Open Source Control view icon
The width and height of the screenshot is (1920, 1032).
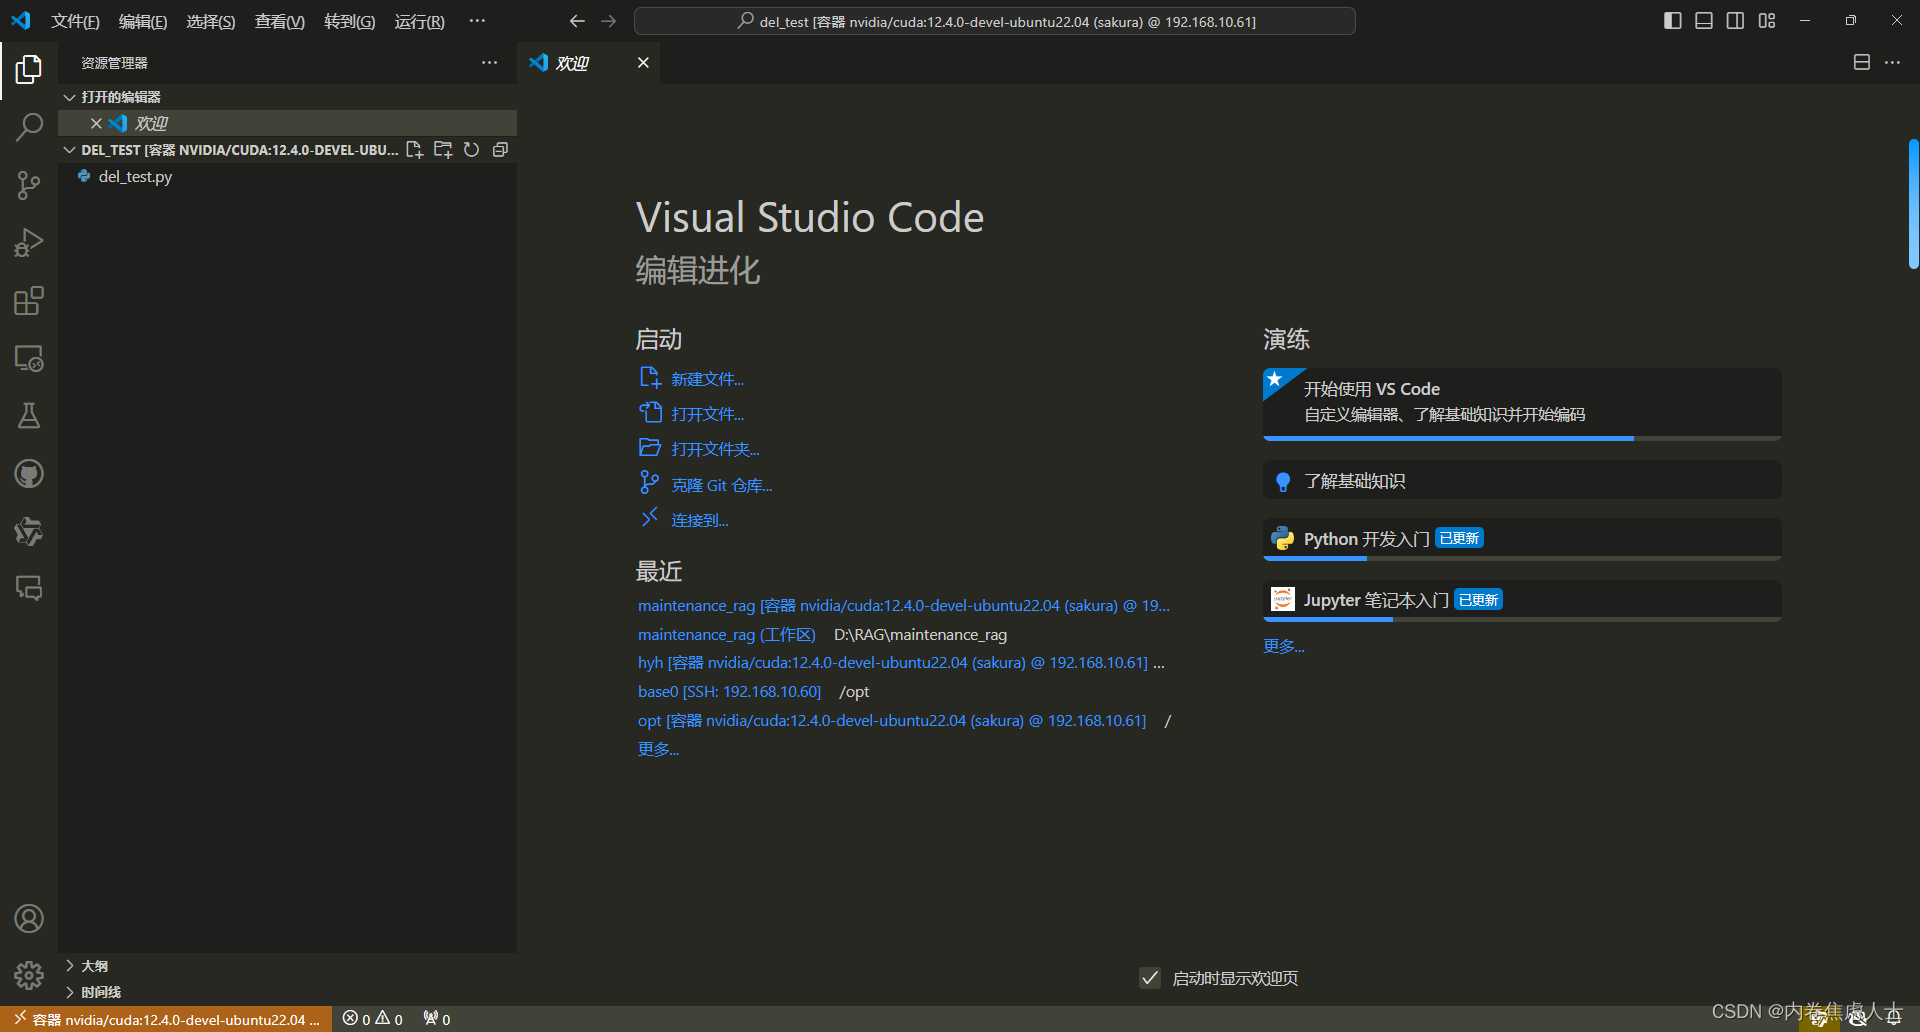point(29,185)
